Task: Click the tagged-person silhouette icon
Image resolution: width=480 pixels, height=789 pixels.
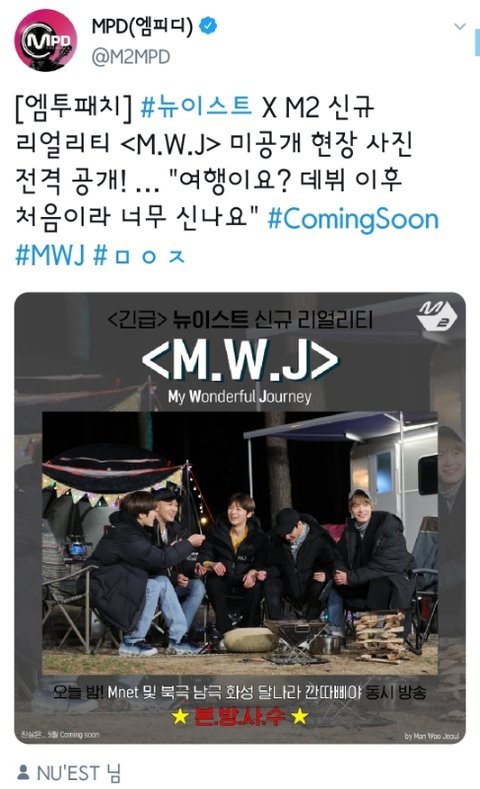Action: click(23, 771)
